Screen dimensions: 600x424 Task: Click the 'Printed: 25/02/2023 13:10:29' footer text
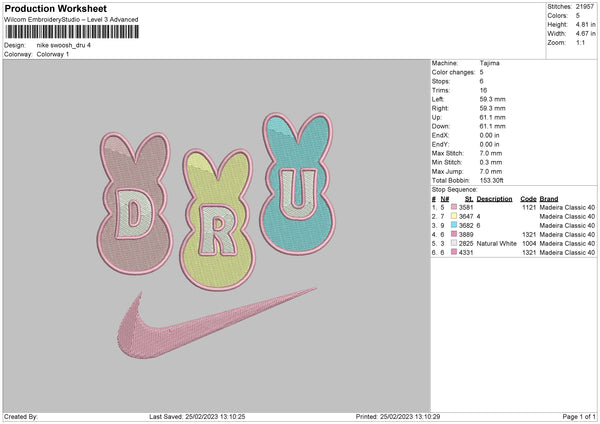(x=398, y=417)
